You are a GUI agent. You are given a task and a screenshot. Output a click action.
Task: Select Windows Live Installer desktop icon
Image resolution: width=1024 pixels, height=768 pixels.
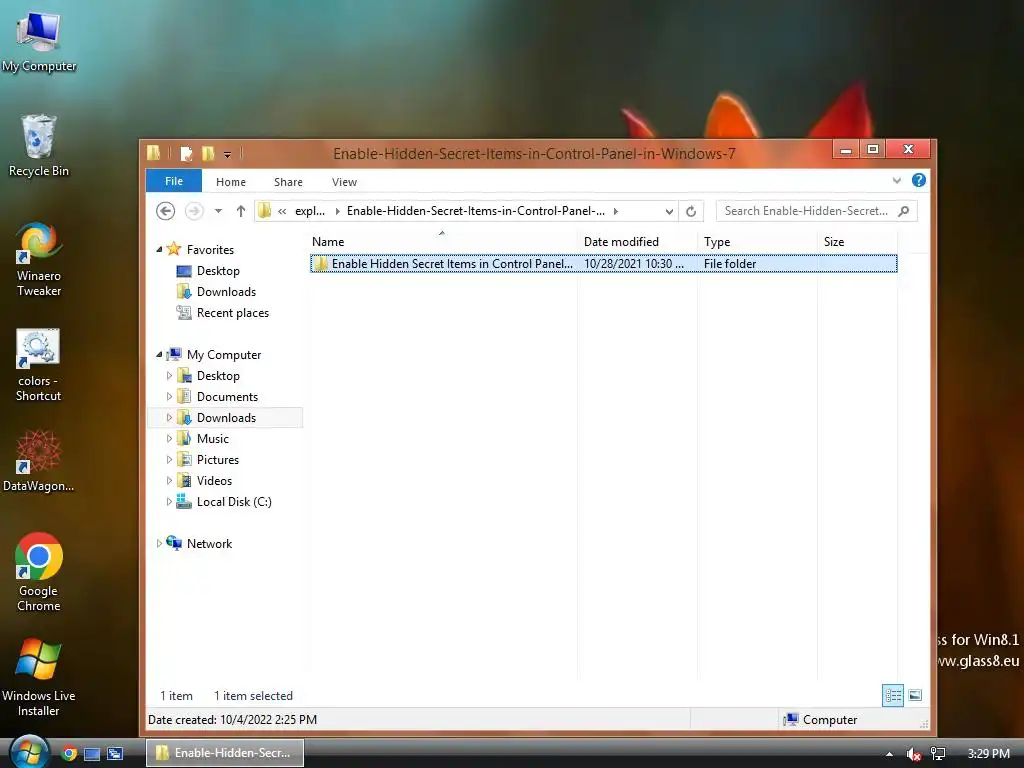[39, 677]
